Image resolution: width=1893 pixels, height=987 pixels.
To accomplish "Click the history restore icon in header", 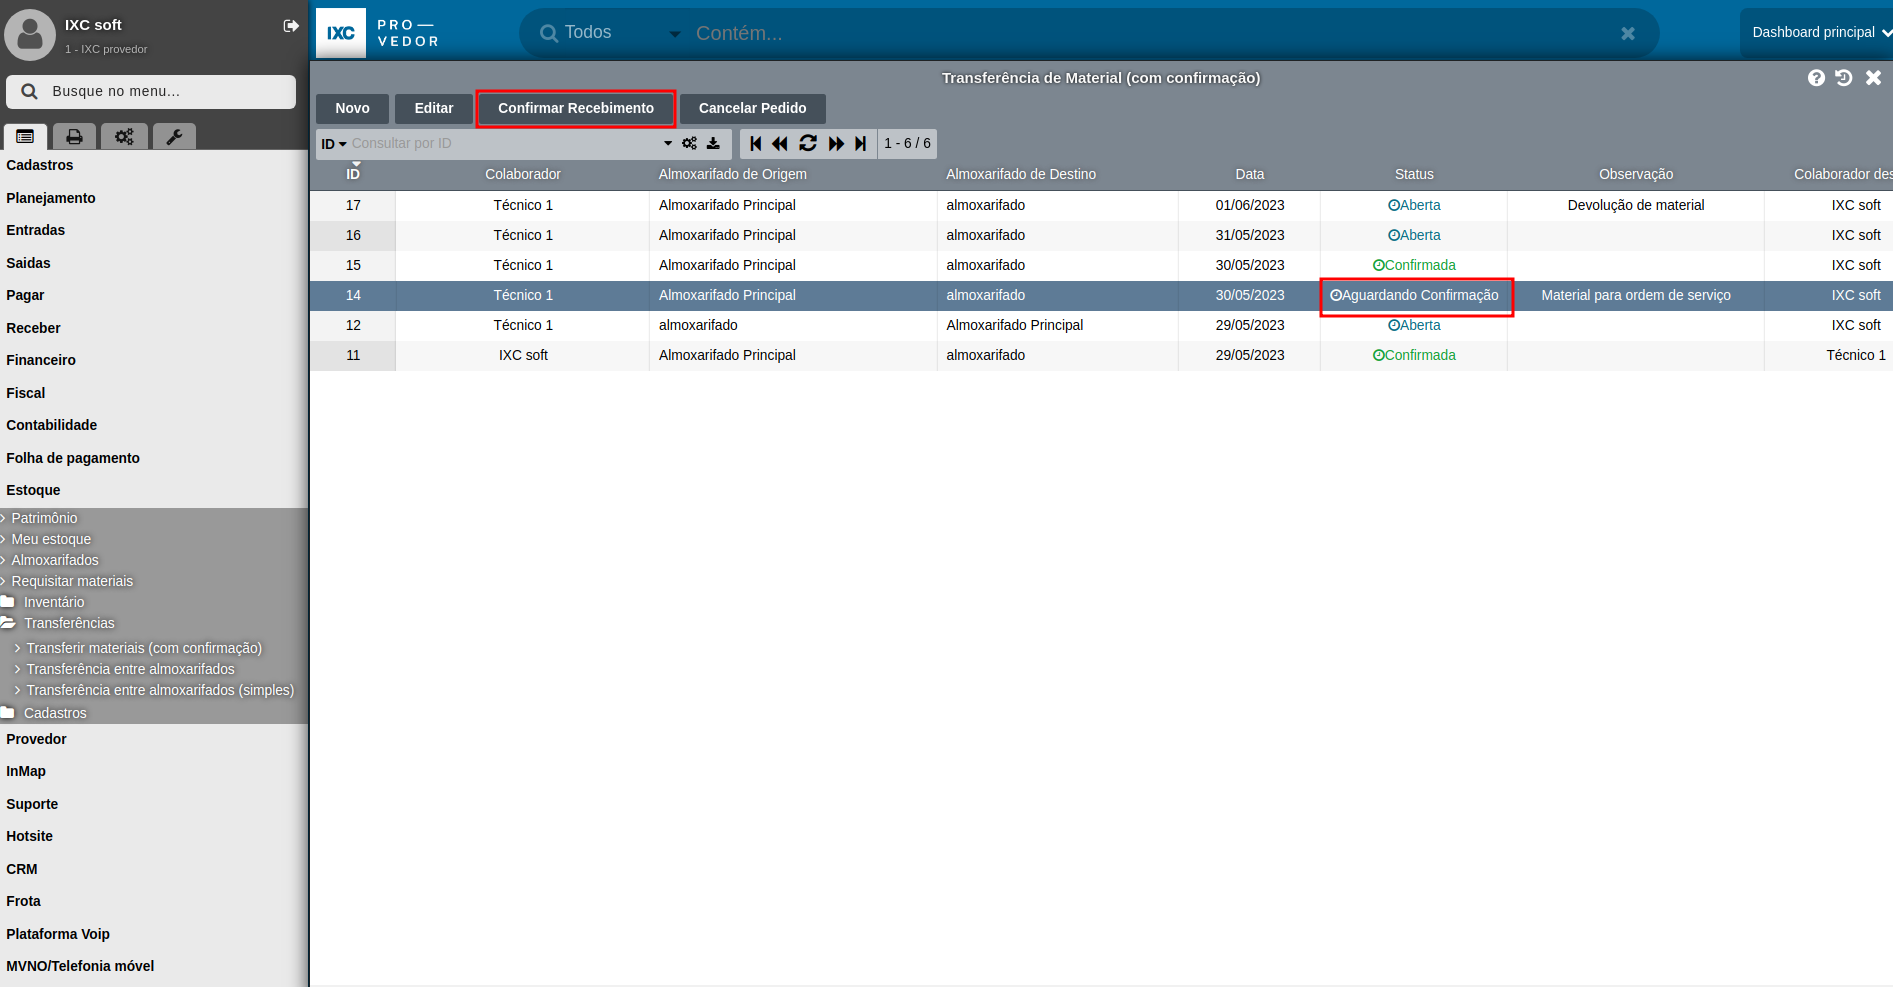I will click(x=1844, y=78).
